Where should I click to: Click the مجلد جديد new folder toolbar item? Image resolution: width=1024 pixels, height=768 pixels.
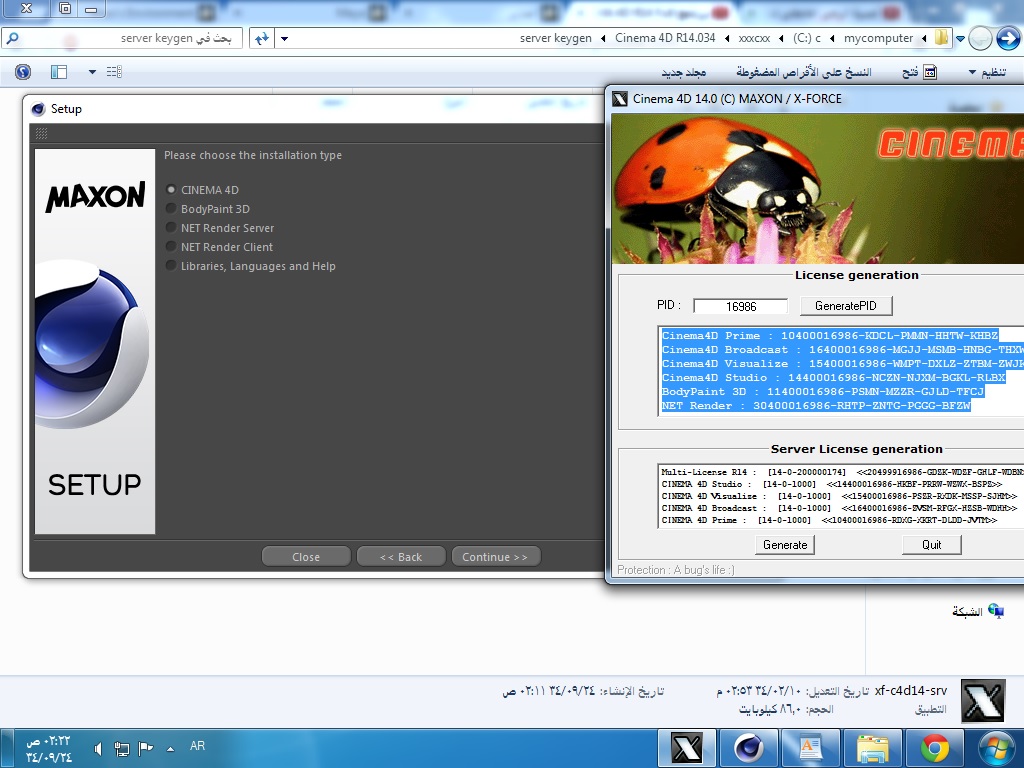pyautogui.click(x=684, y=72)
